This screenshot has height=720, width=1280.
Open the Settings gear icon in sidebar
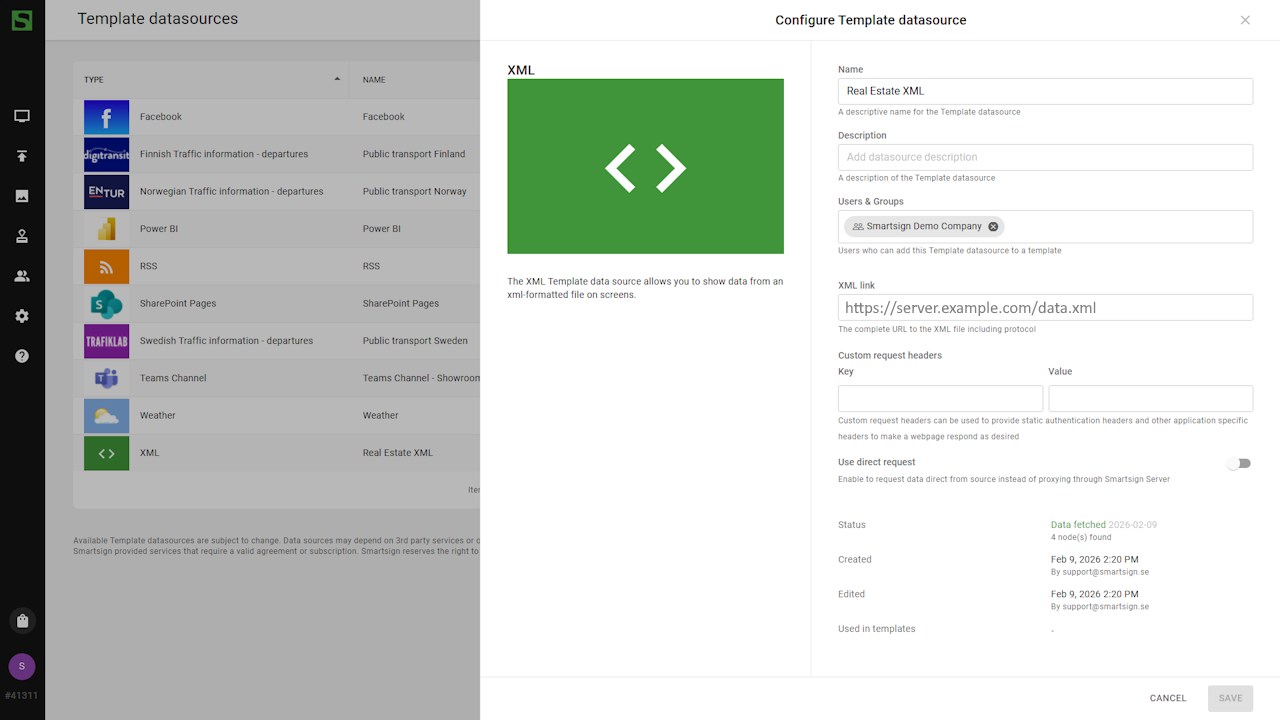pyautogui.click(x=22, y=316)
